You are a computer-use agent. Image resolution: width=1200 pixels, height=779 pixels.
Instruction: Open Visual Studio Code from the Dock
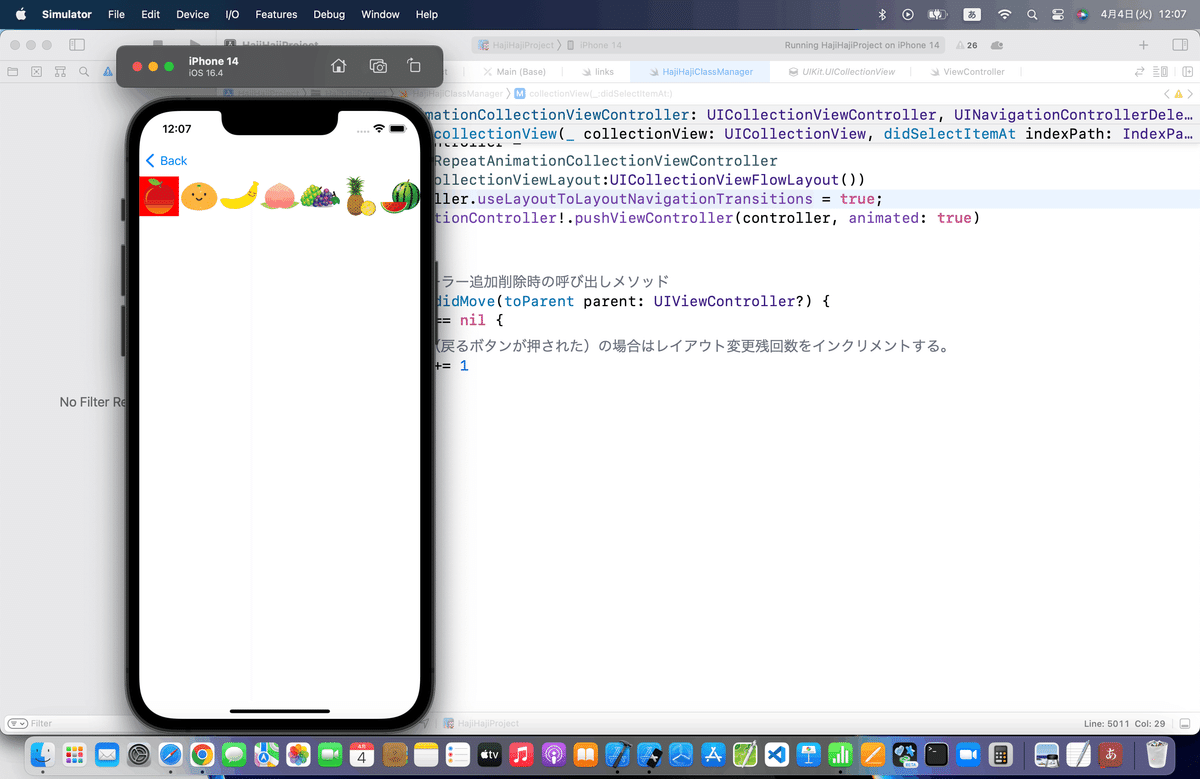(x=777, y=753)
